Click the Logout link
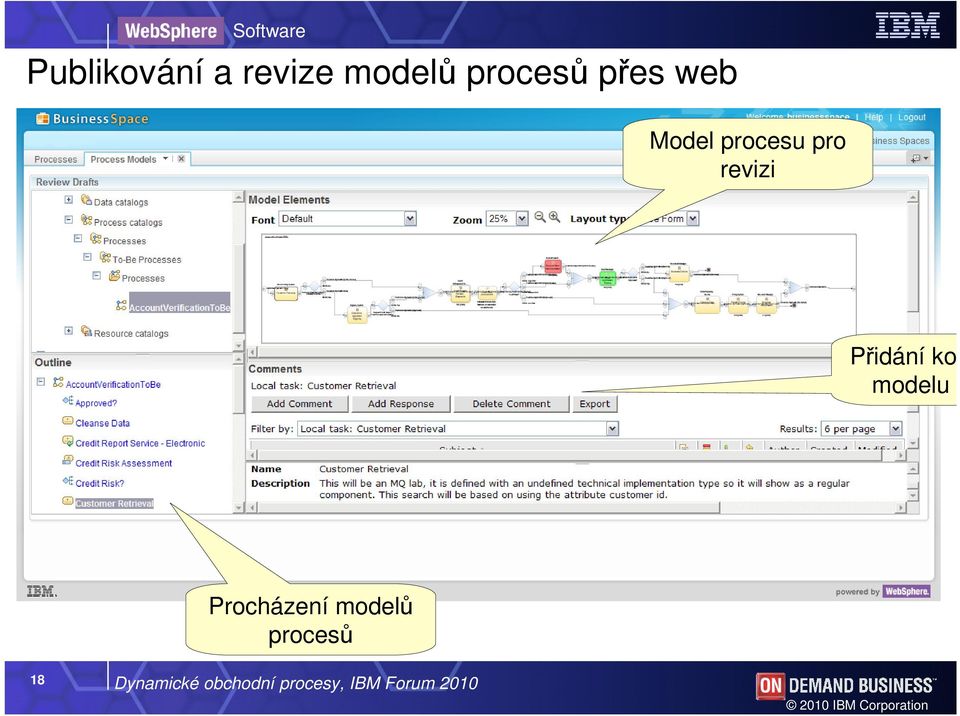 click(x=912, y=117)
